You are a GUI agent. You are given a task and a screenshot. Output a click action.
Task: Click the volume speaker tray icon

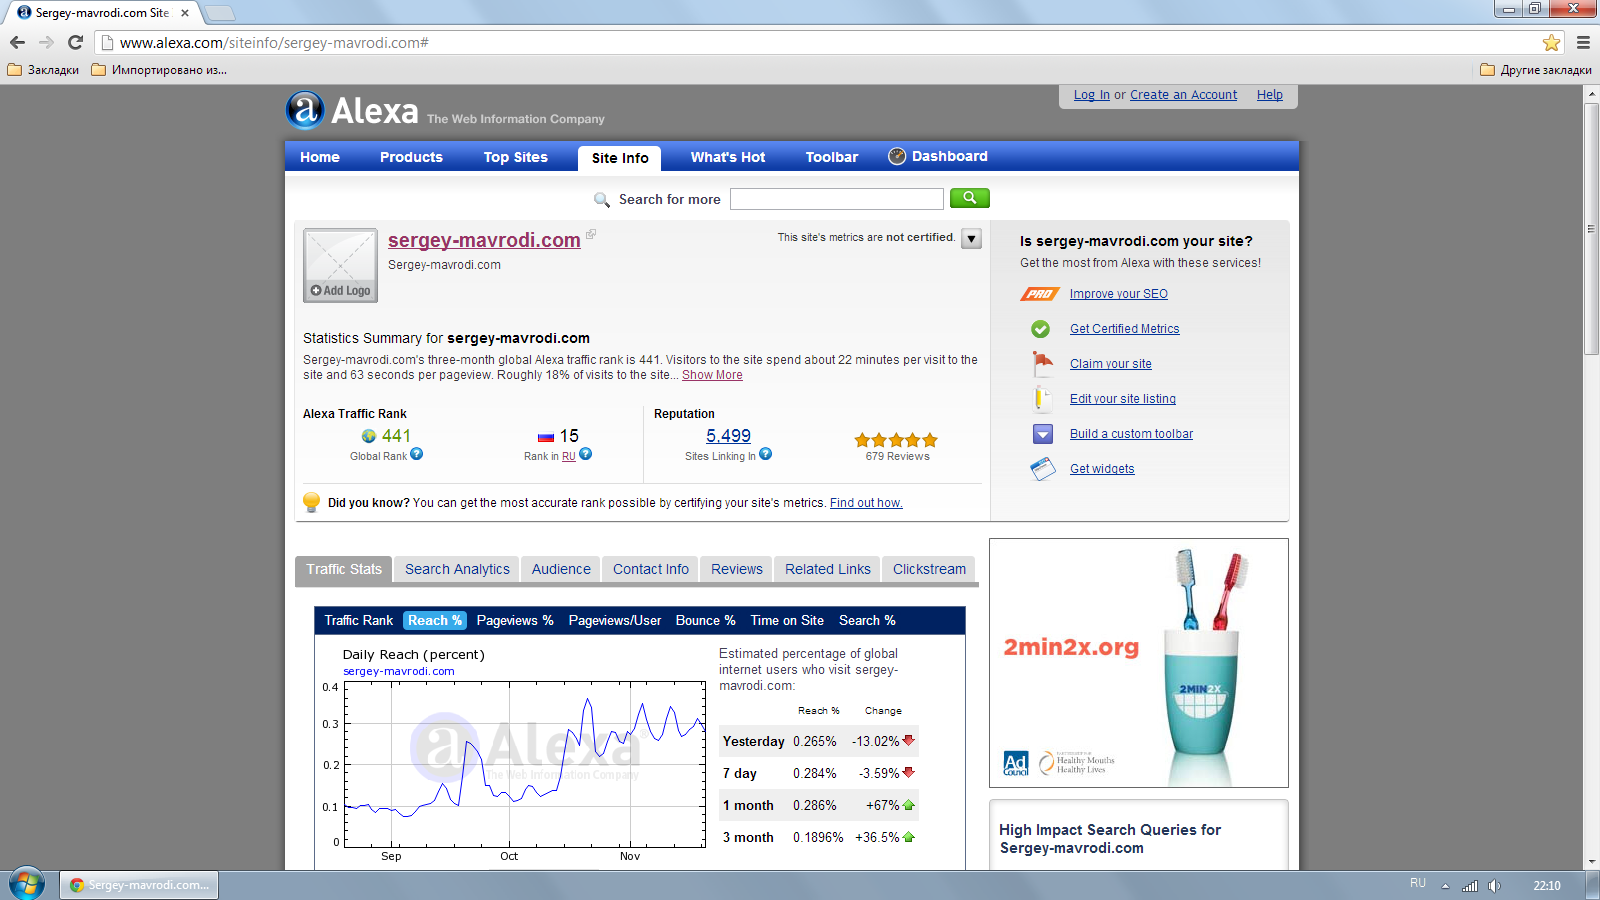pos(1494,886)
